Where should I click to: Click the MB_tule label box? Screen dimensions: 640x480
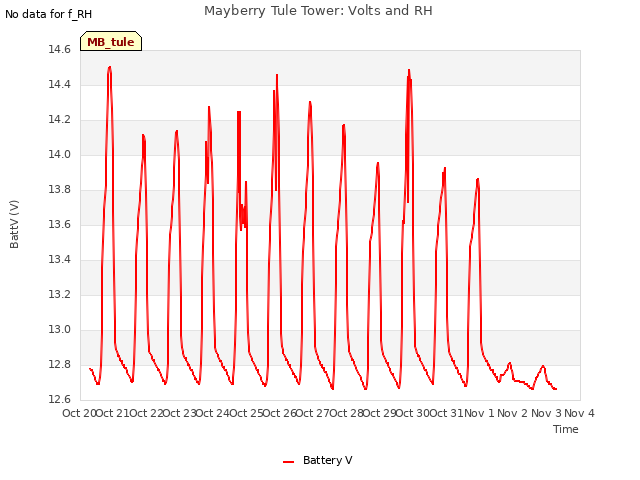(x=111, y=41)
